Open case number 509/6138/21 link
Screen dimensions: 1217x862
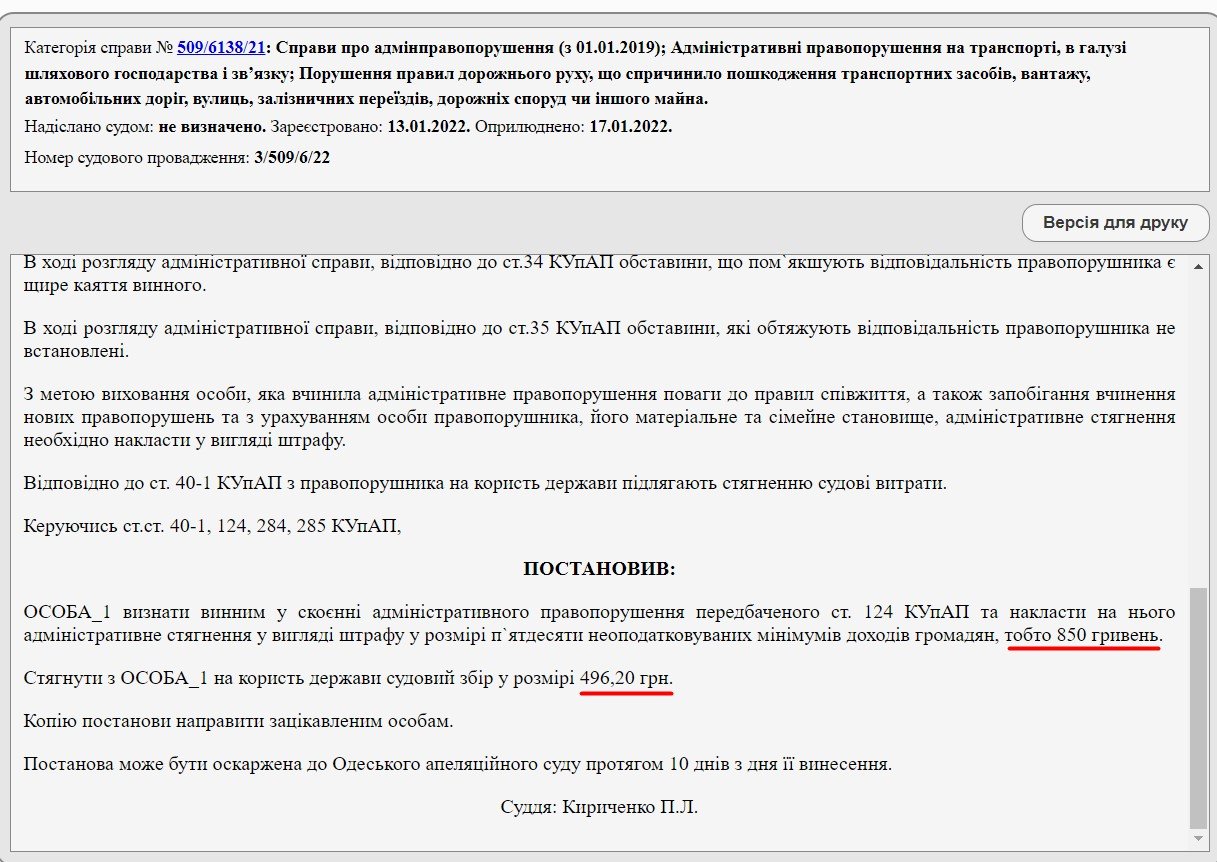coord(221,47)
